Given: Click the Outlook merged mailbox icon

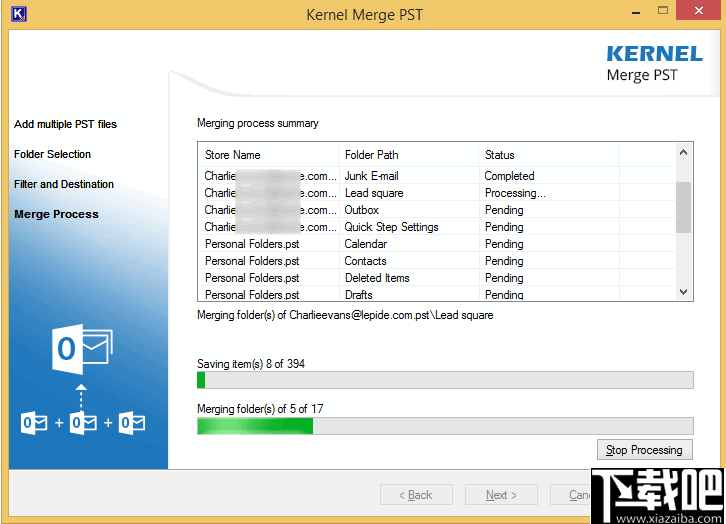Looking at the screenshot, I should pyautogui.click(x=82, y=349).
